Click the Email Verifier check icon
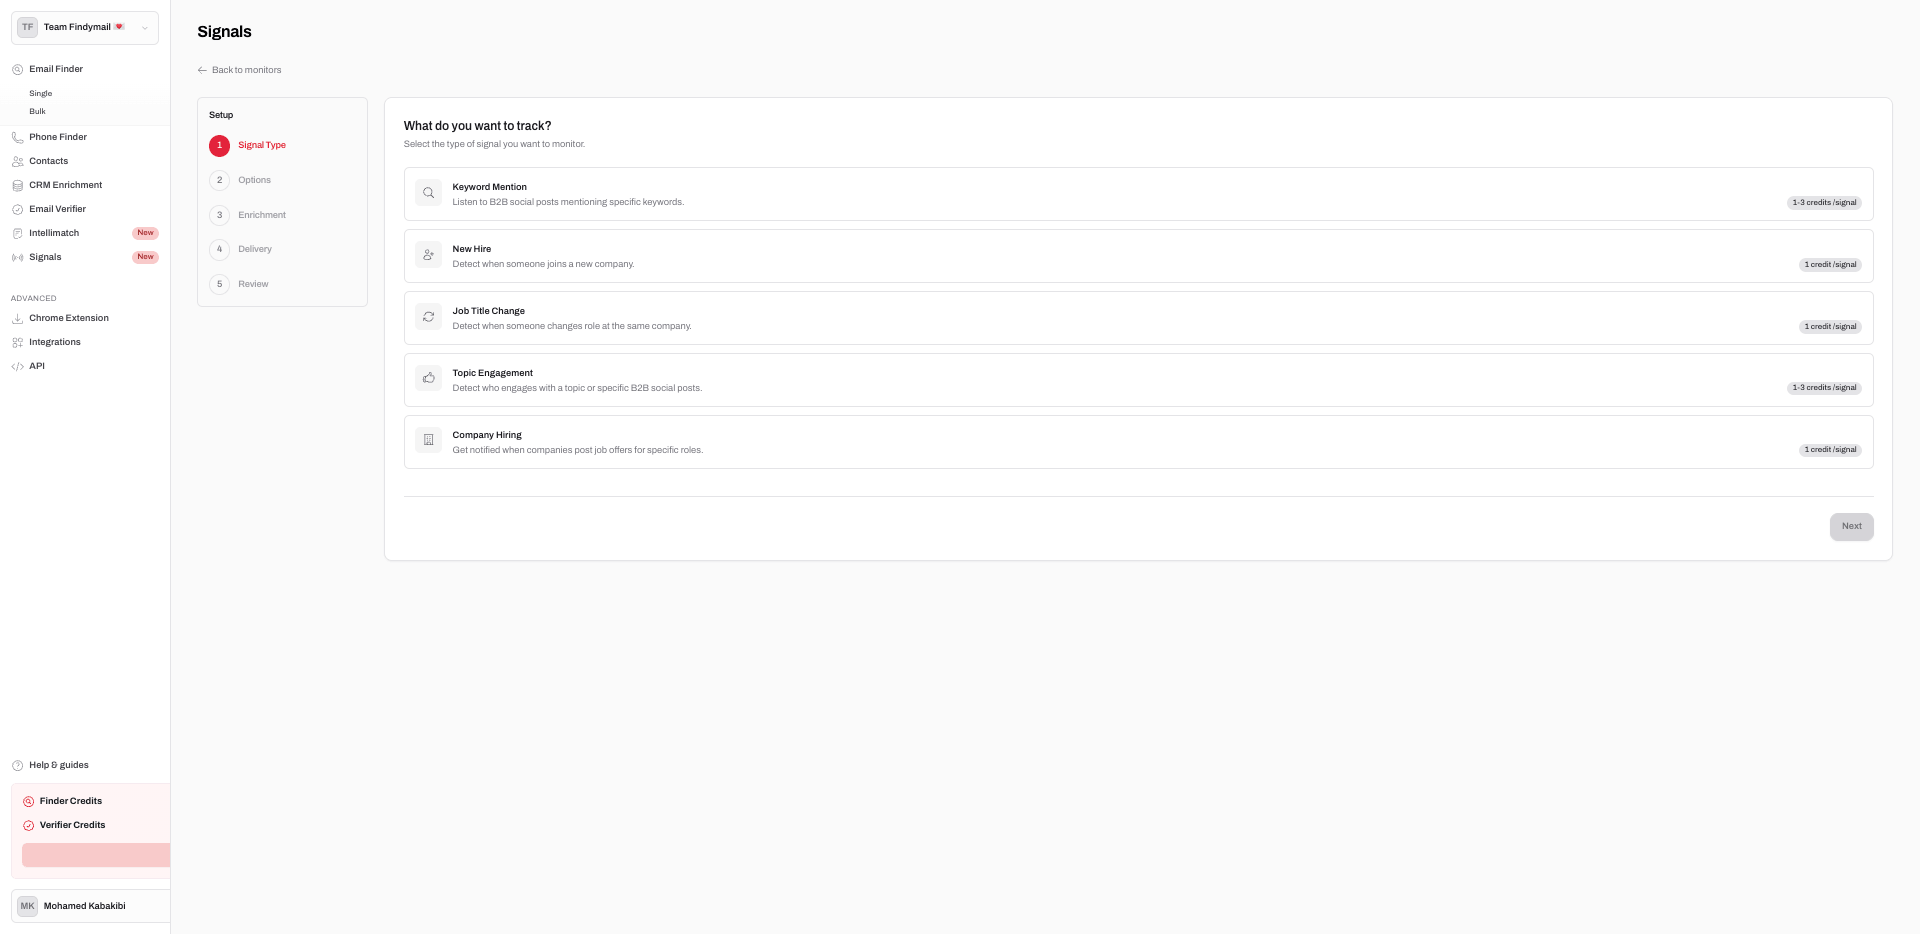Screen dimensions: 1920x934 click(x=17, y=210)
